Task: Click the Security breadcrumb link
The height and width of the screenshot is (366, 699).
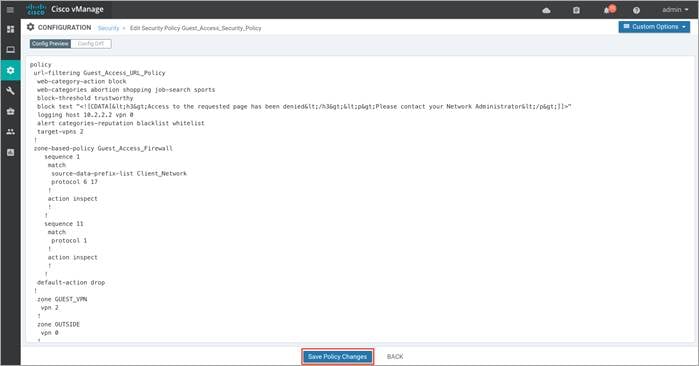Action: click(x=108, y=28)
